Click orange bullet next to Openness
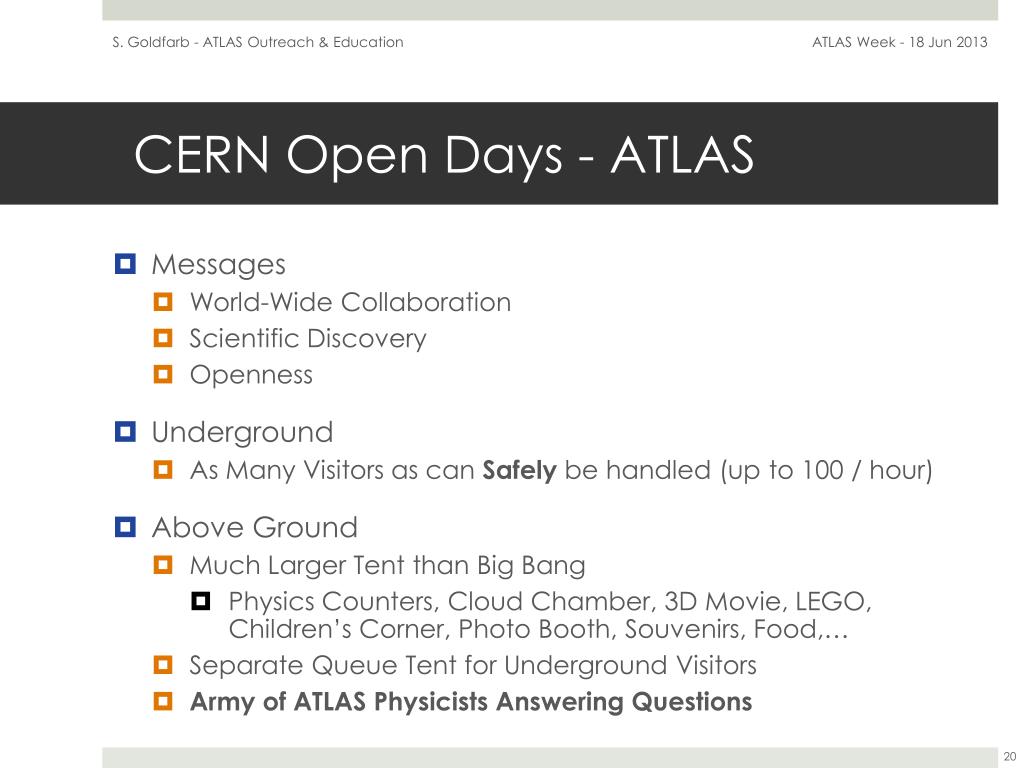Image resolution: width=1024 pixels, height=768 pixels. pos(163,374)
